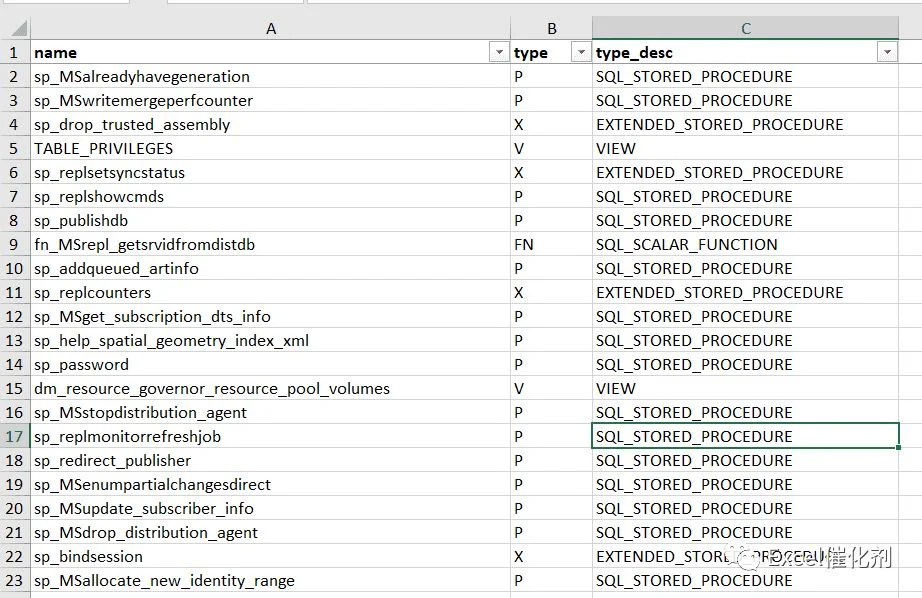Click the VIEW cell in row 15
The height and width of the screenshot is (598, 922).
click(x=746, y=389)
